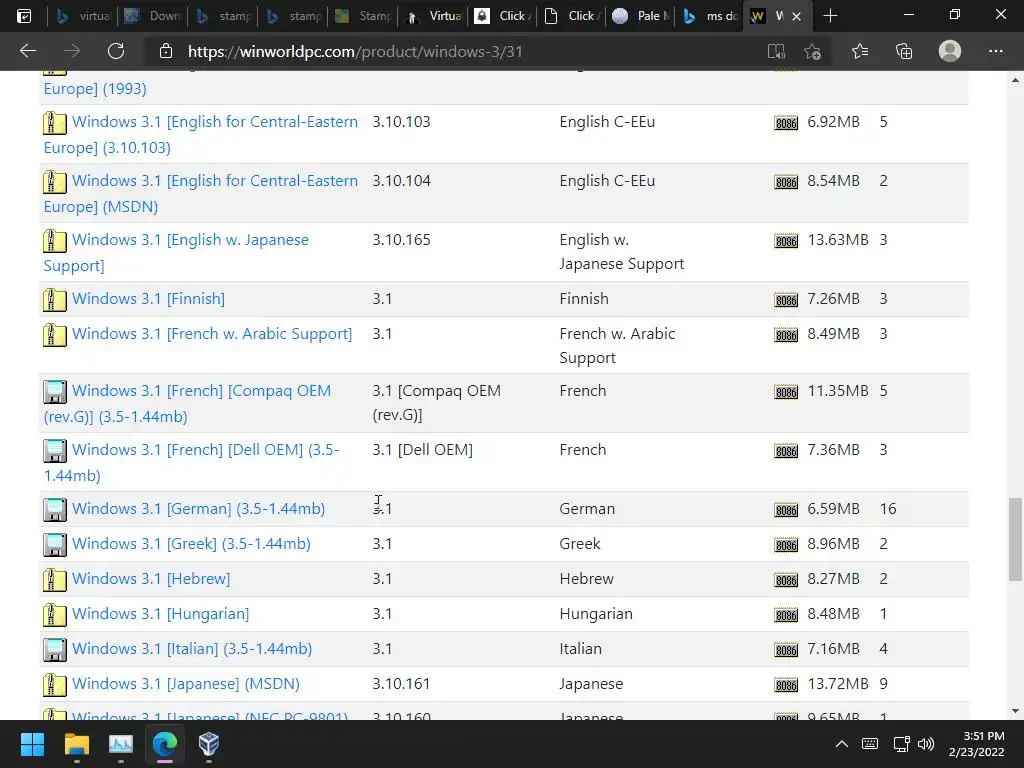Open English for Central-Eastern Europe (MSDN) link

point(200,193)
